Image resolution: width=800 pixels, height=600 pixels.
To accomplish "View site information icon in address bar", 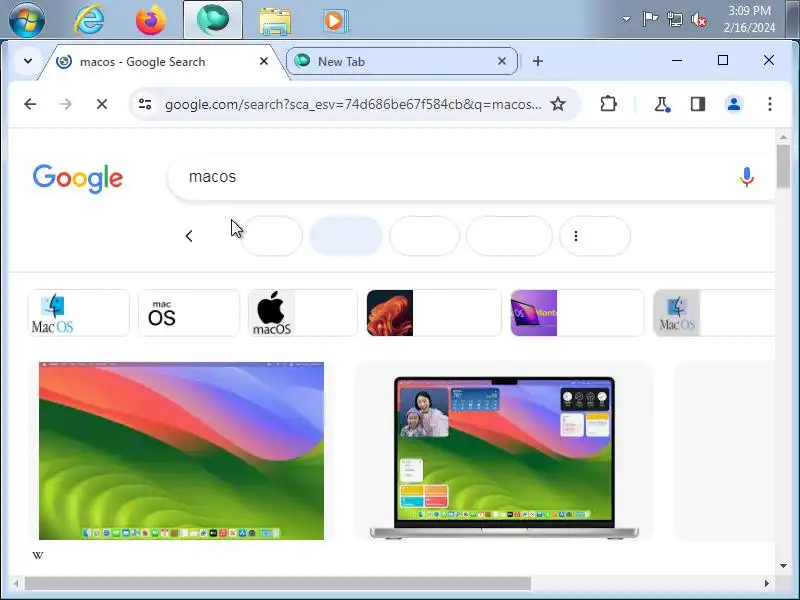I will pyautogui.click(x=145, y=104).
